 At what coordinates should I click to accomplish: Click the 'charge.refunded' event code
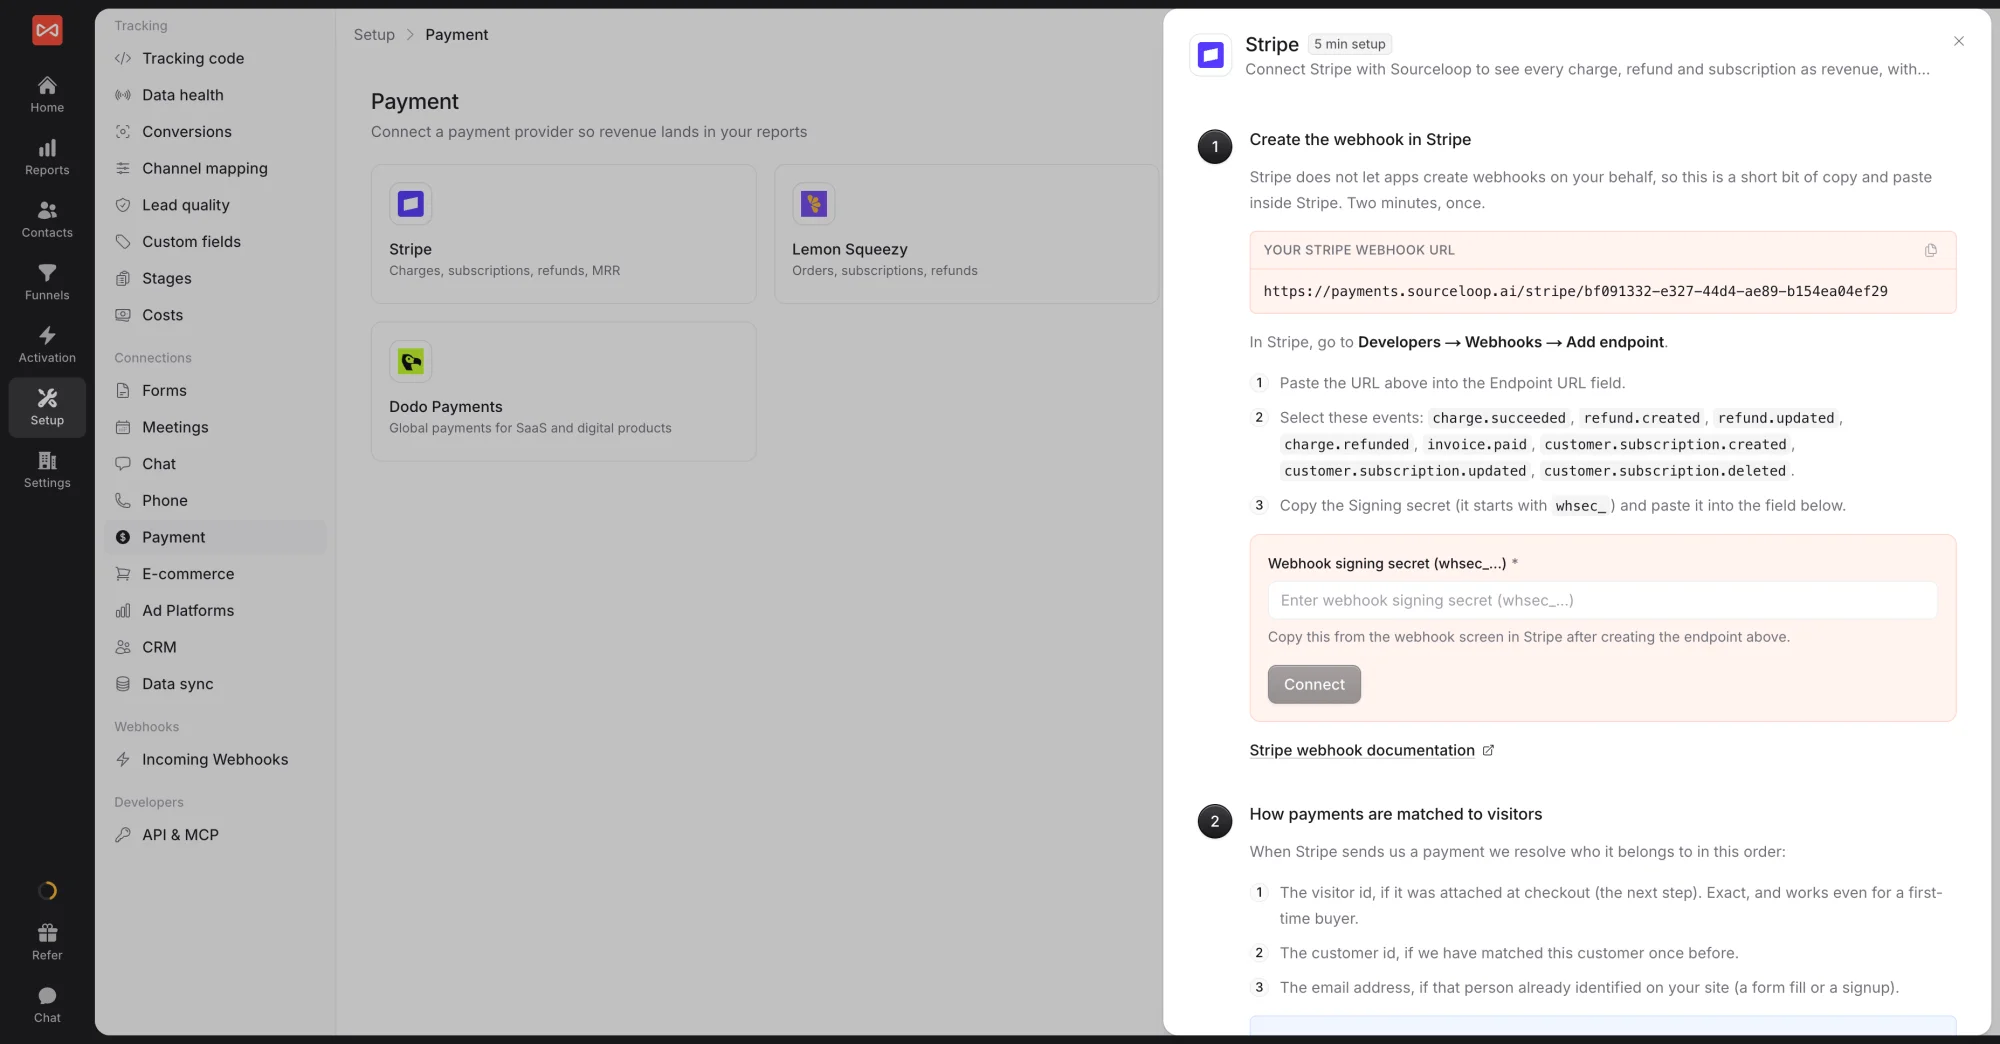tap(1346, 444)
